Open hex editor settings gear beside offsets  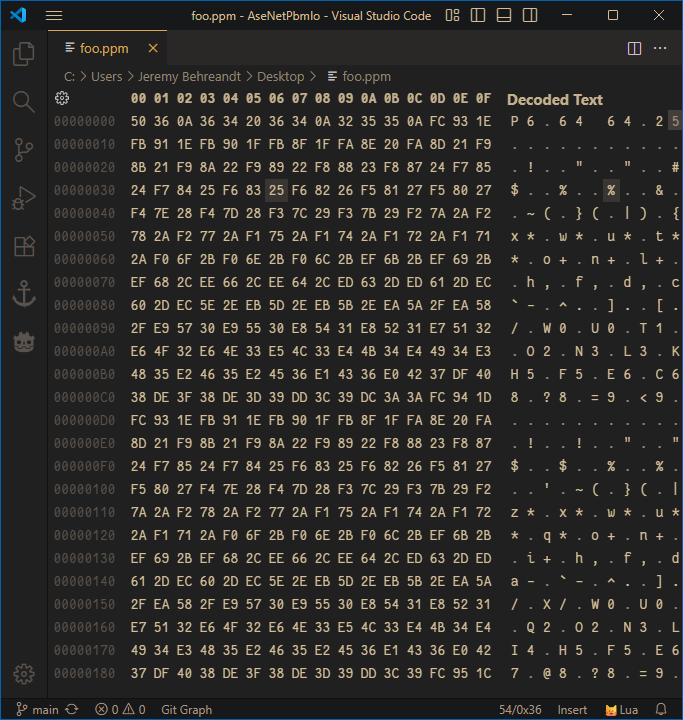pos(62,98)
